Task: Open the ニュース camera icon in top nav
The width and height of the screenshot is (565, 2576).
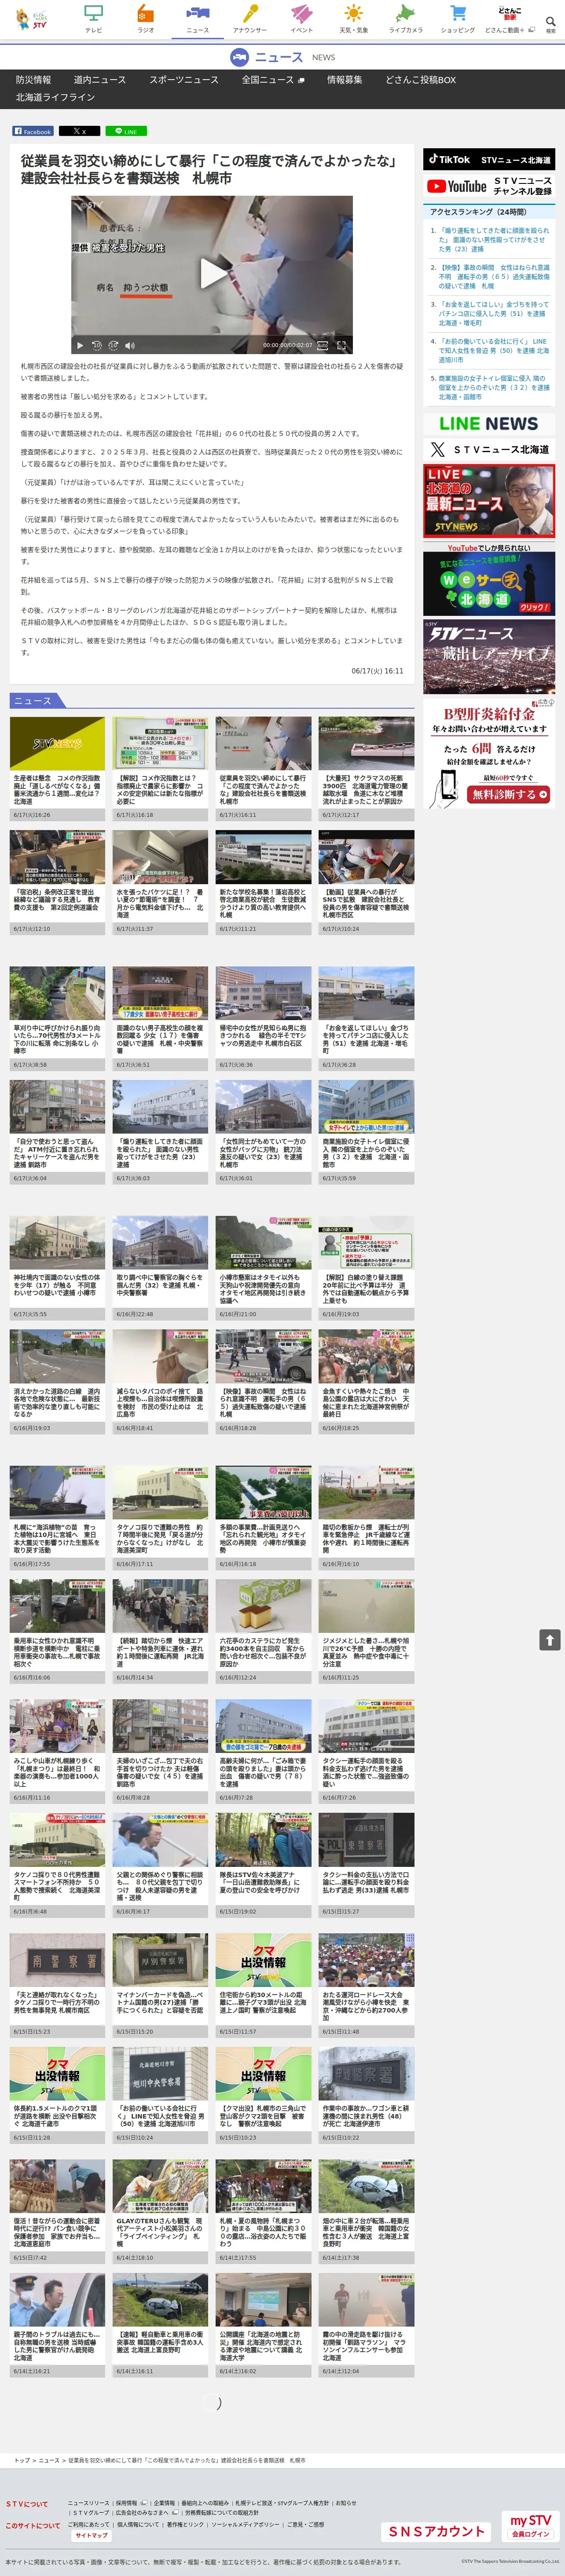Action: click(x=198, y=19)
